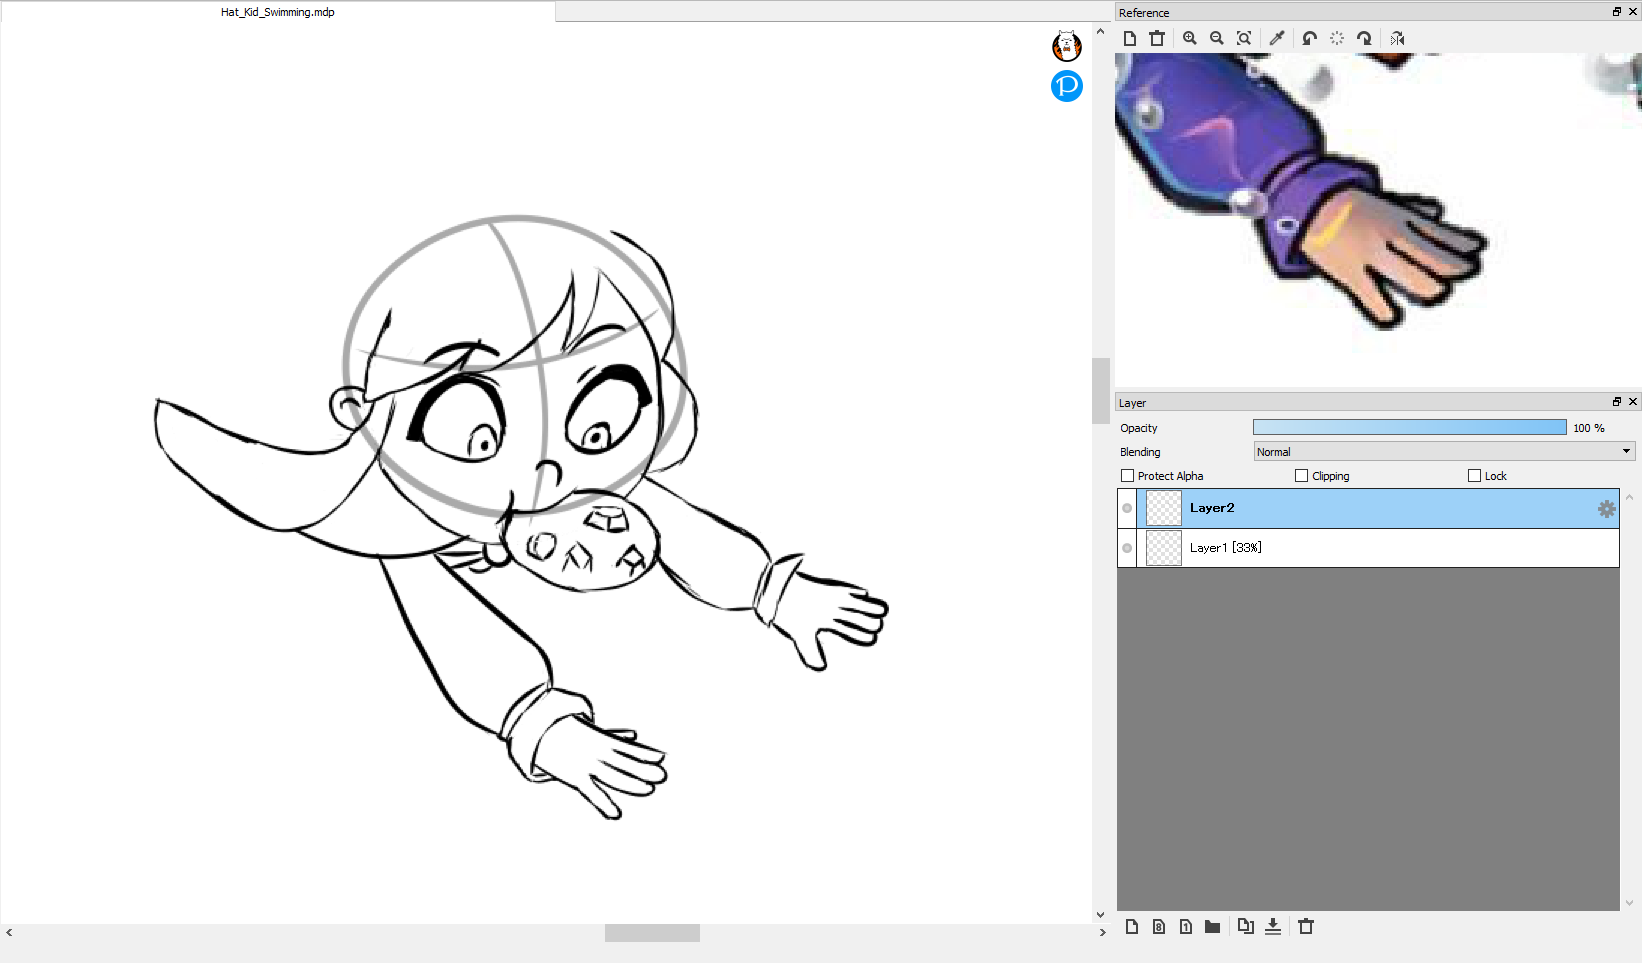Image resolution: width=1642 pixels, height=963 pixels.
Task: Click layer list scroll down arrow
Action: (1629, 902)
